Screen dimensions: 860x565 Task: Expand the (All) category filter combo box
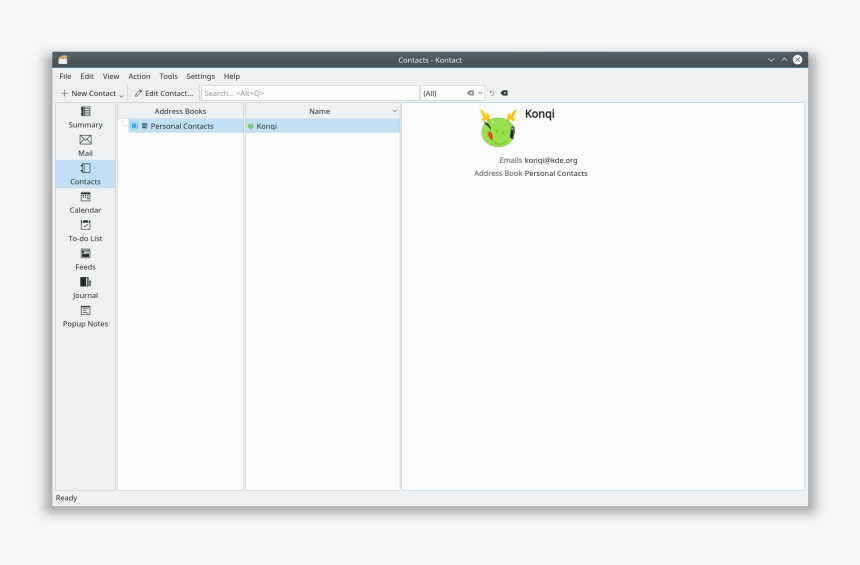coord(480,93)
